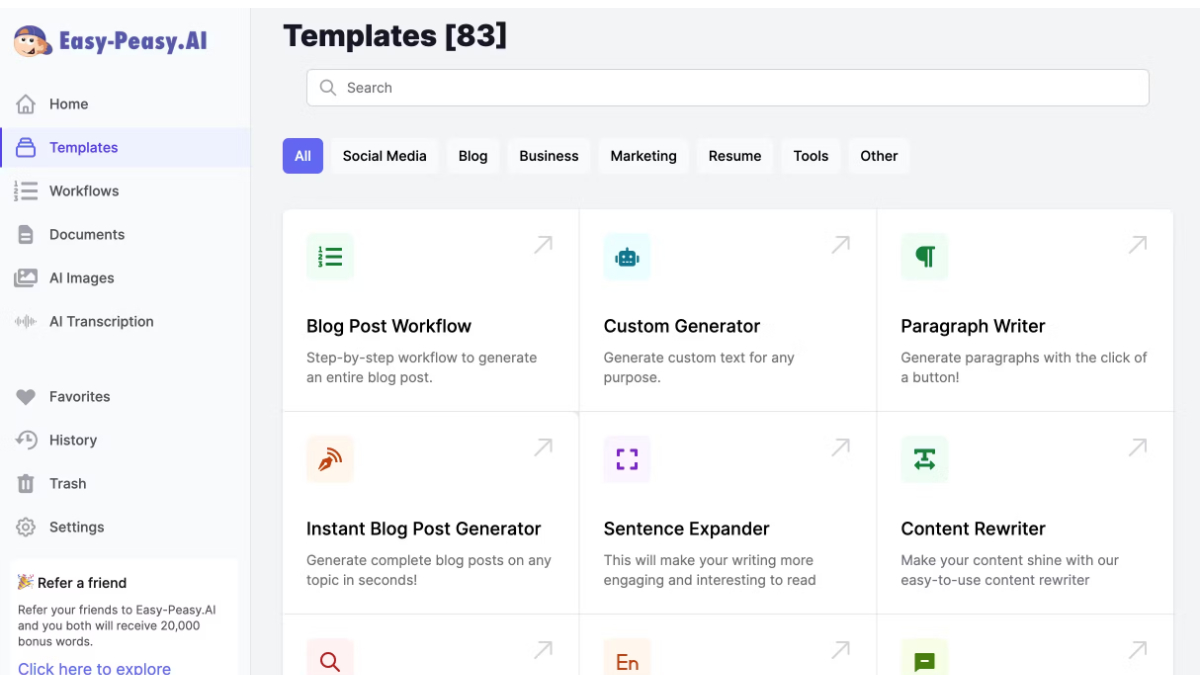Click the 'Refer a friend' heading
The height and width of the screenshot is (675, 1200).
tap(82, 583)
